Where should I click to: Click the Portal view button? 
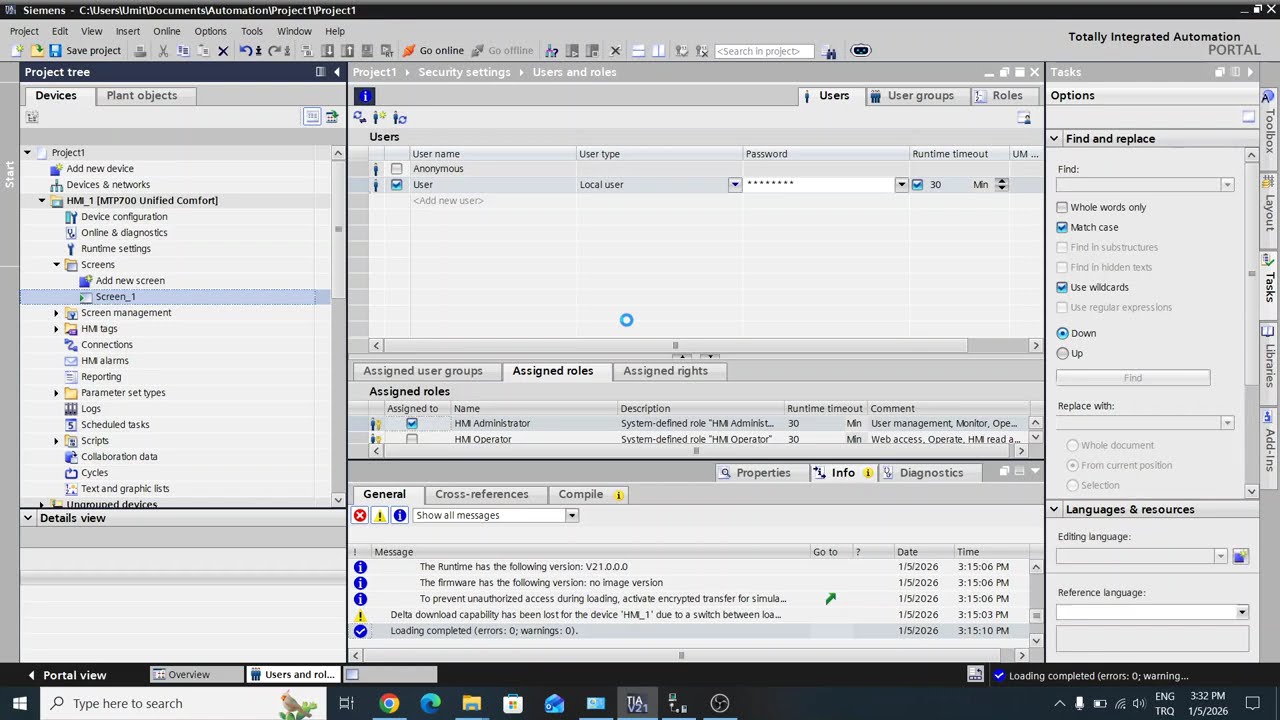pos(66,675)
